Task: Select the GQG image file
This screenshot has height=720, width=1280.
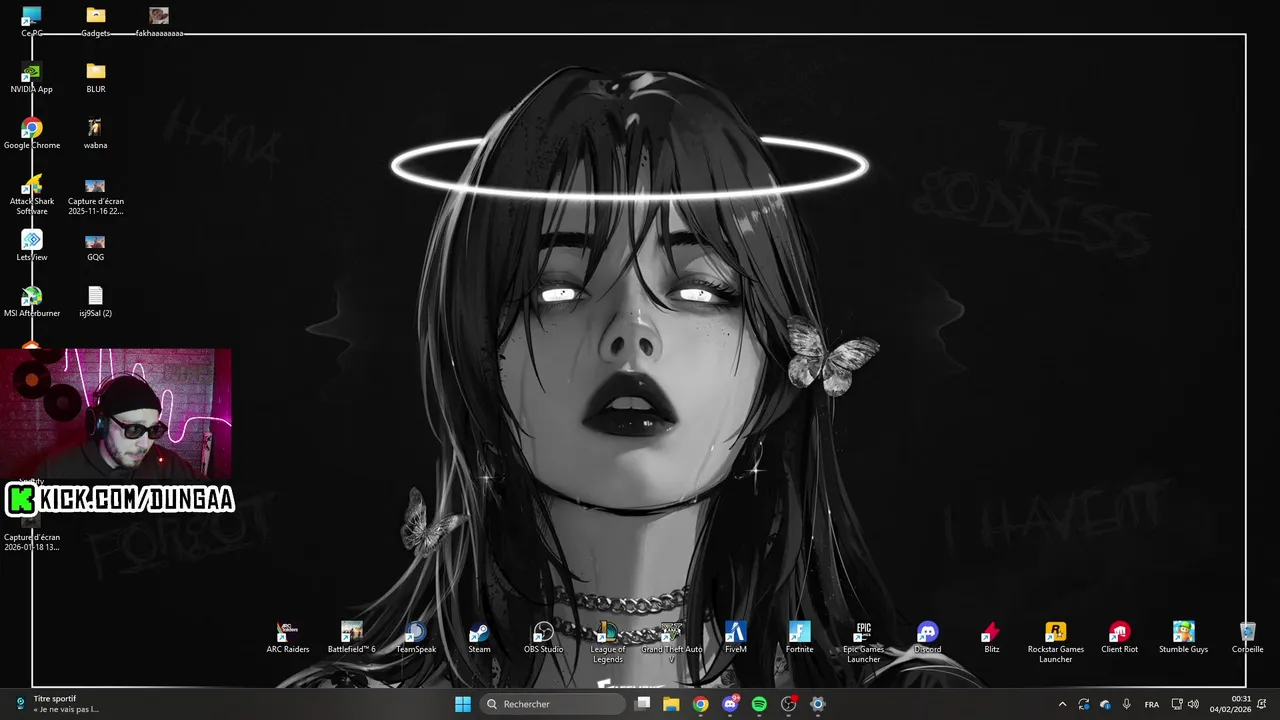Action: [96, 246]
